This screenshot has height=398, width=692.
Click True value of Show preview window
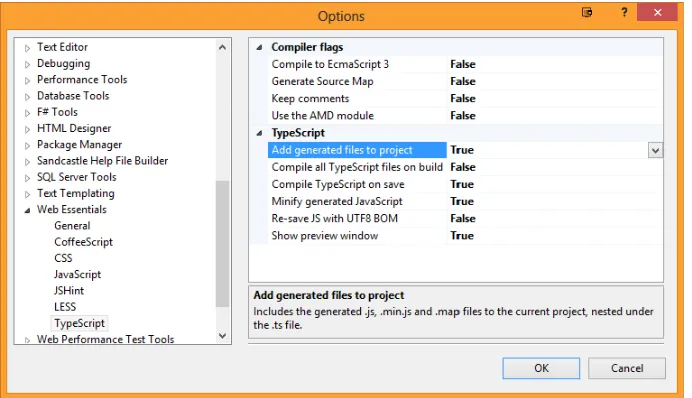pyautogui.click(x=462, y=236)
